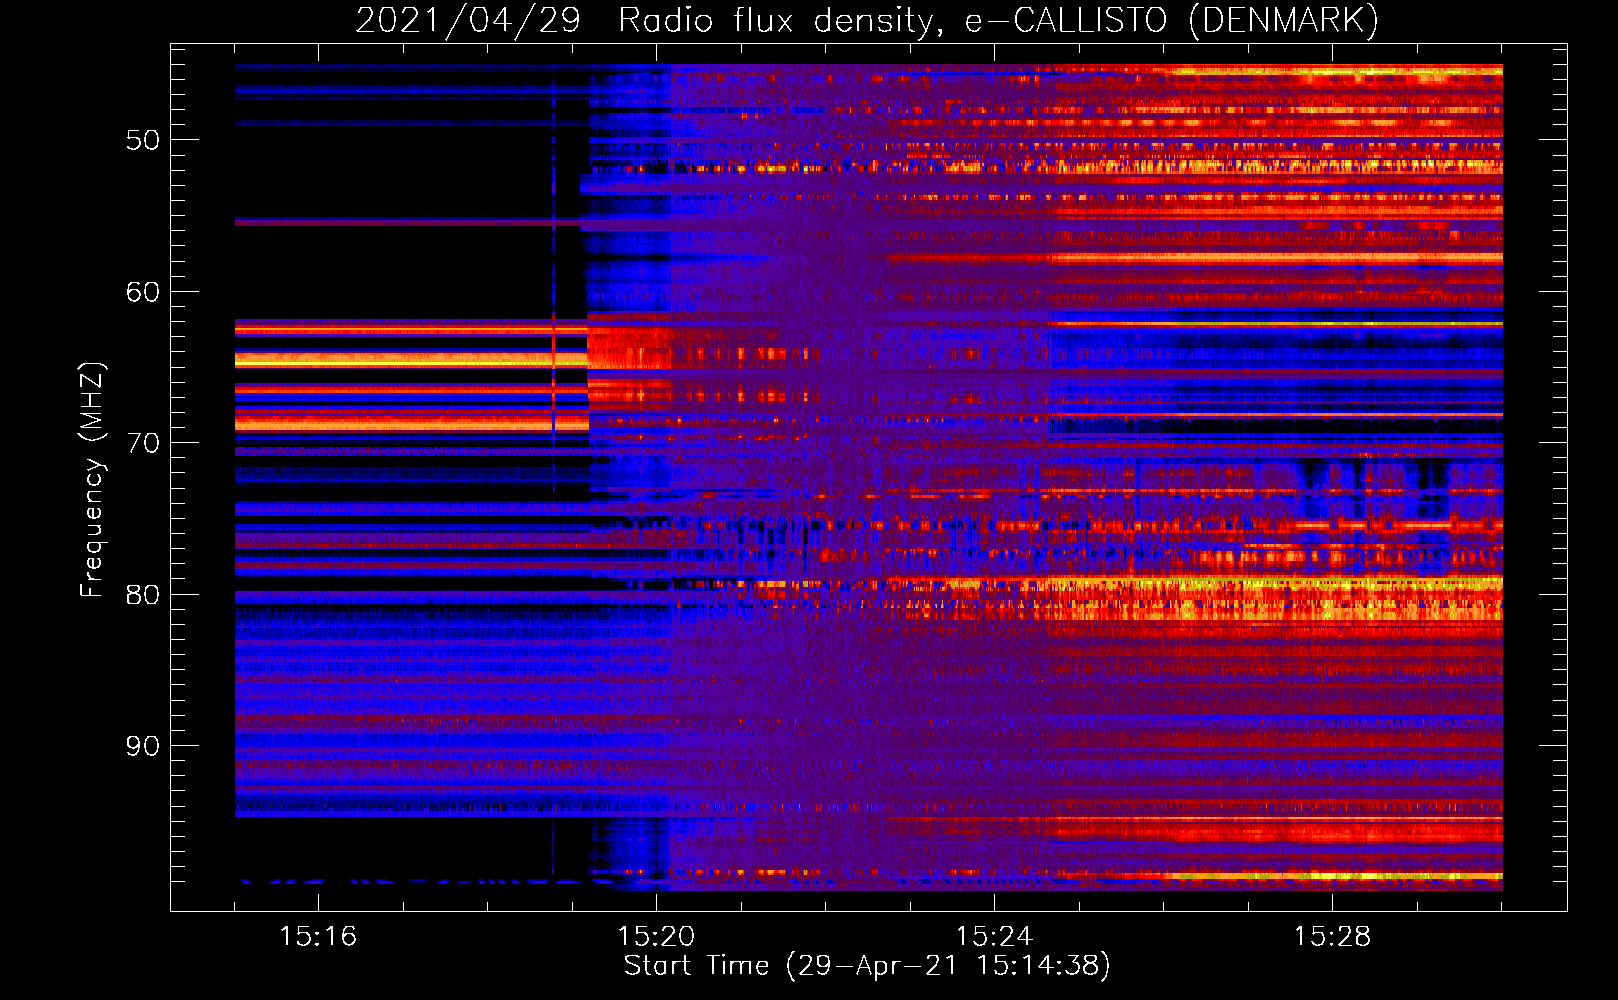Click the 15:20 time tick label

(x=656, y=937)
